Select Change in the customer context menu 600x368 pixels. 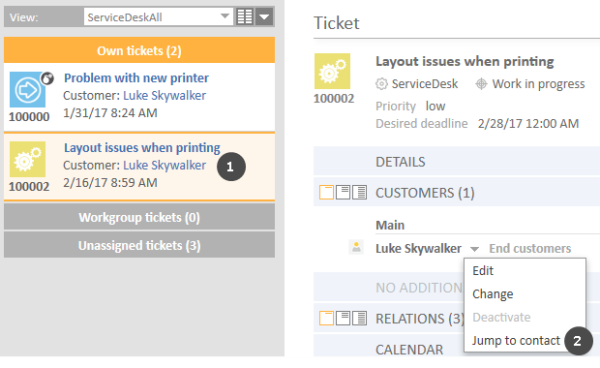coord(493,294)
